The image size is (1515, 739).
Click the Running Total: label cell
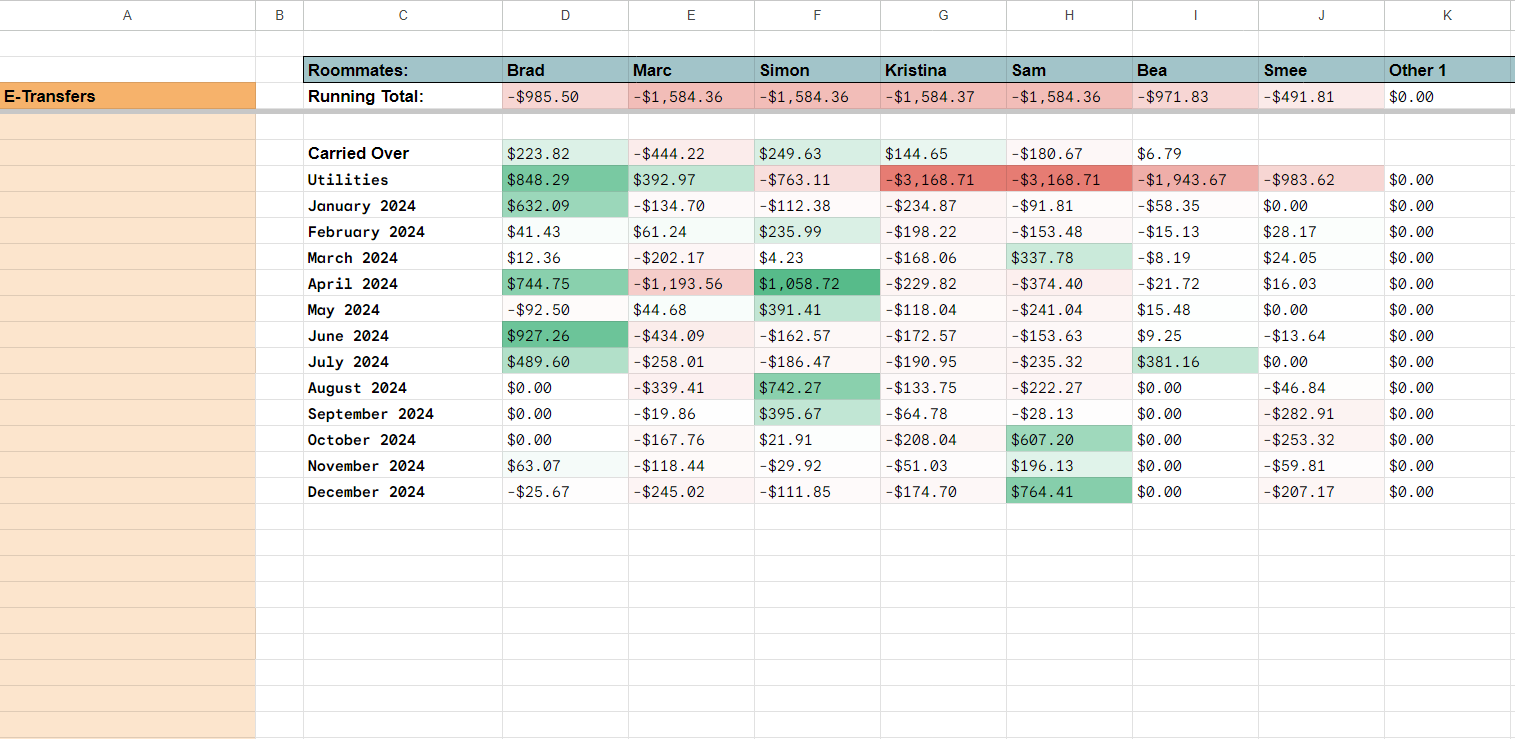(402, 97)
